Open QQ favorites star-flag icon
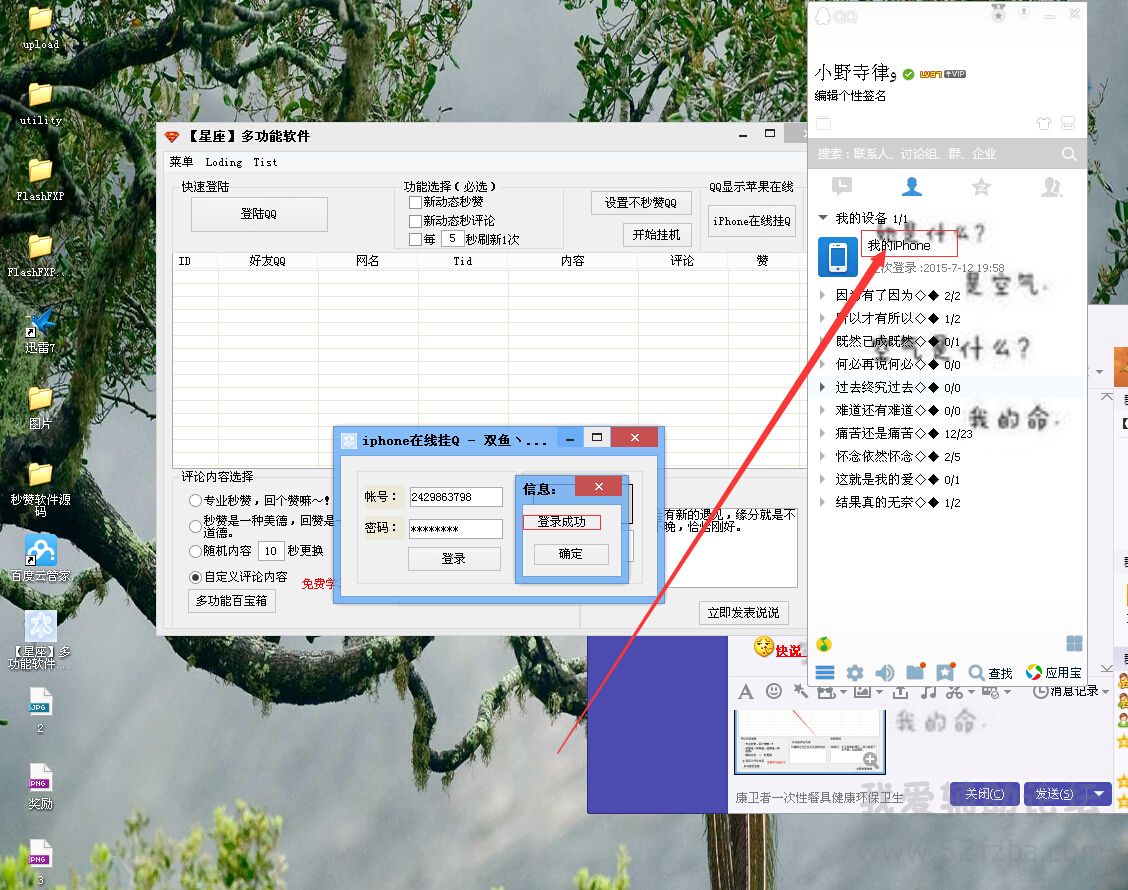1128x890 pixels. coord(945,672)
